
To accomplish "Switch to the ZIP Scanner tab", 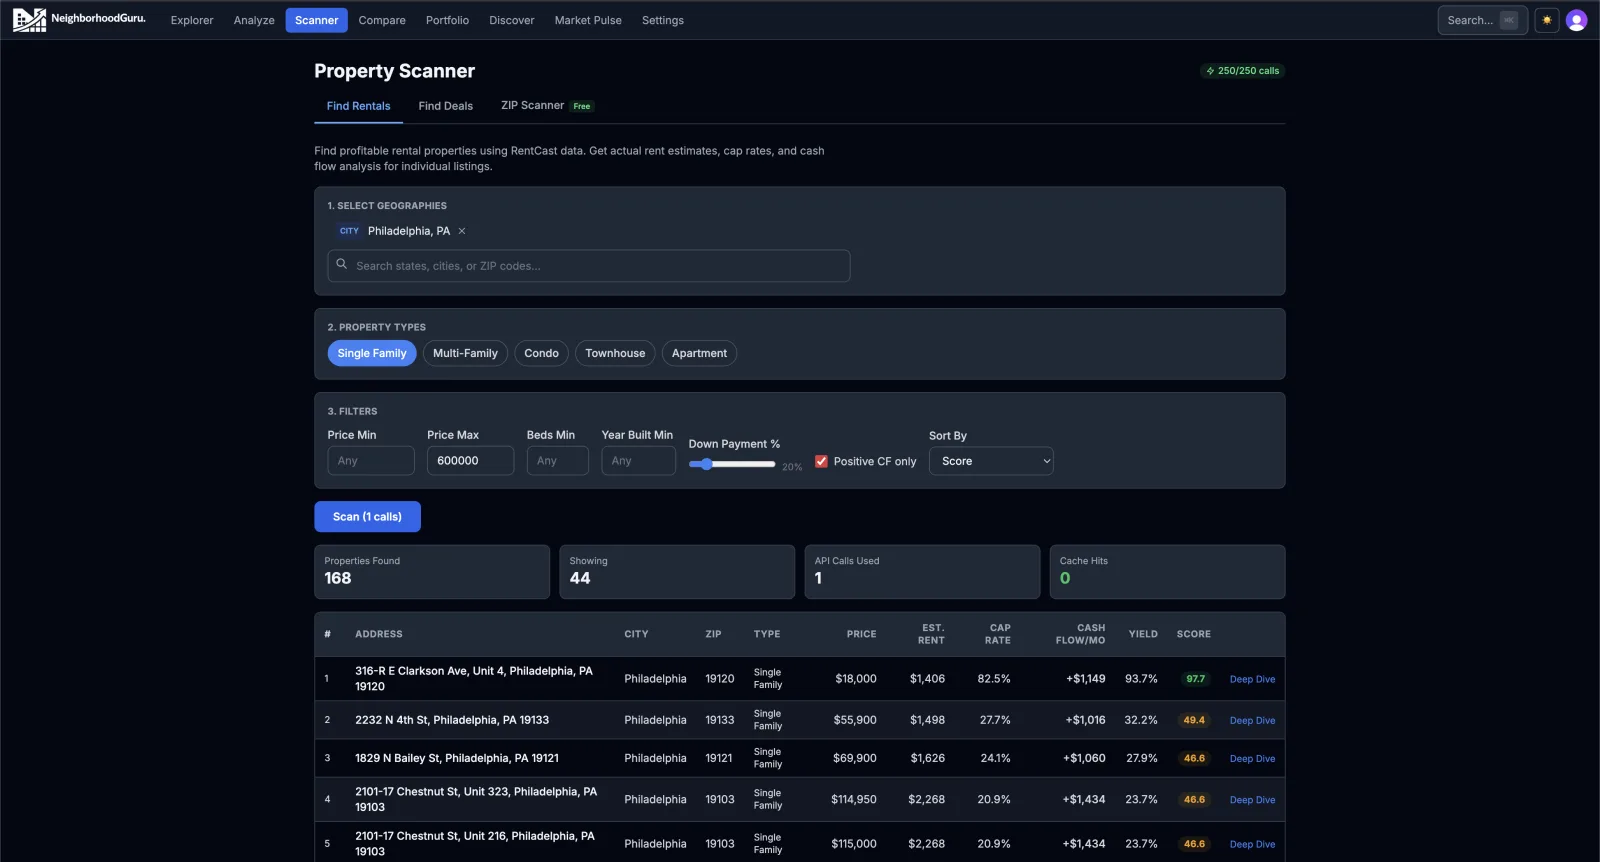I will click(x=546, y=106).
